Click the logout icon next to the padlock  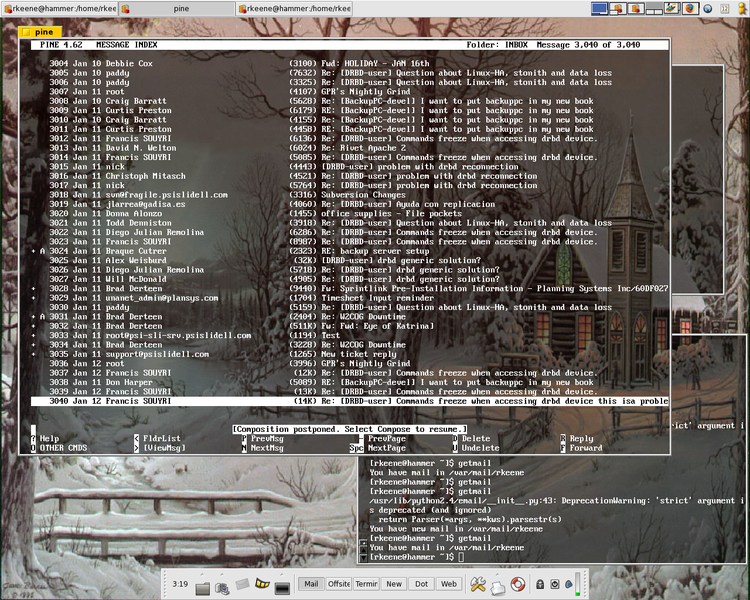555,584
